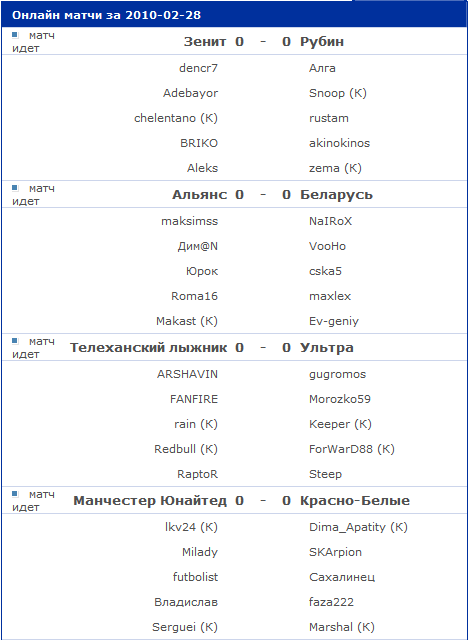Open player NaIRoX profile
The width and height of the screenshot is (469, 640).
pos(330,221)
